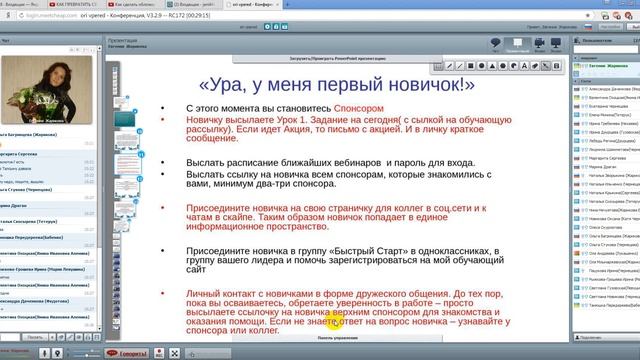640x360 pixels.
Task: Toggle the microphone button in bottom bar
Action: (45, 353)
